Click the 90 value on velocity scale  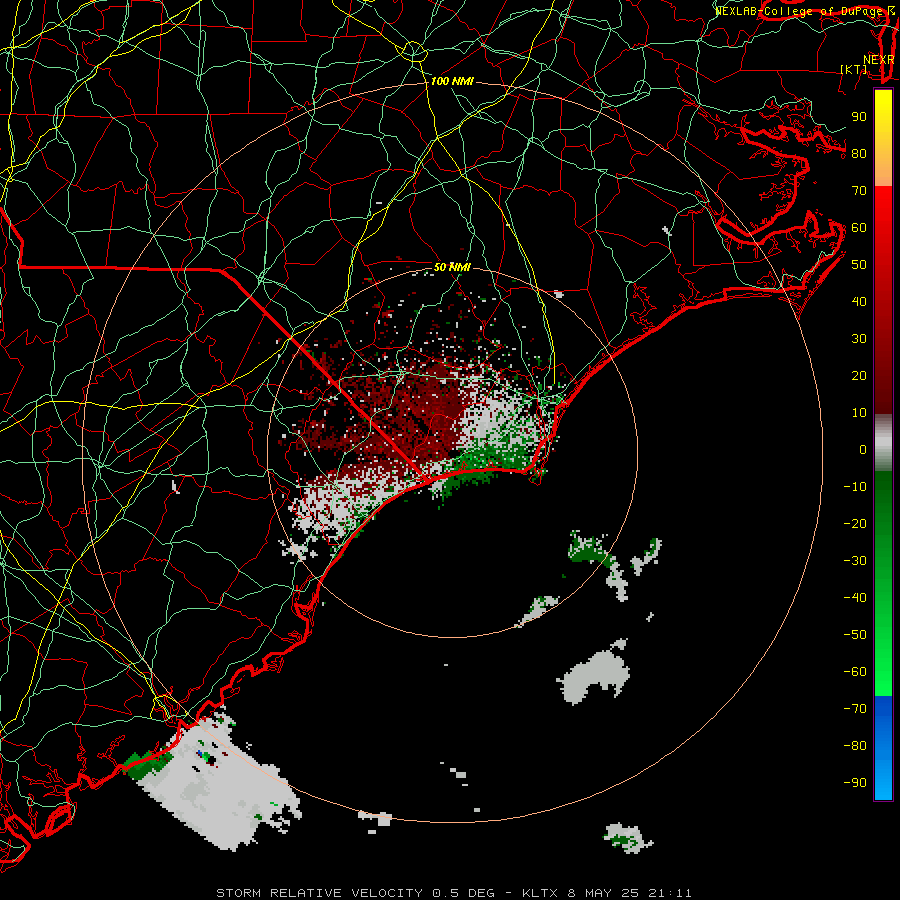[x=859, y=117]
